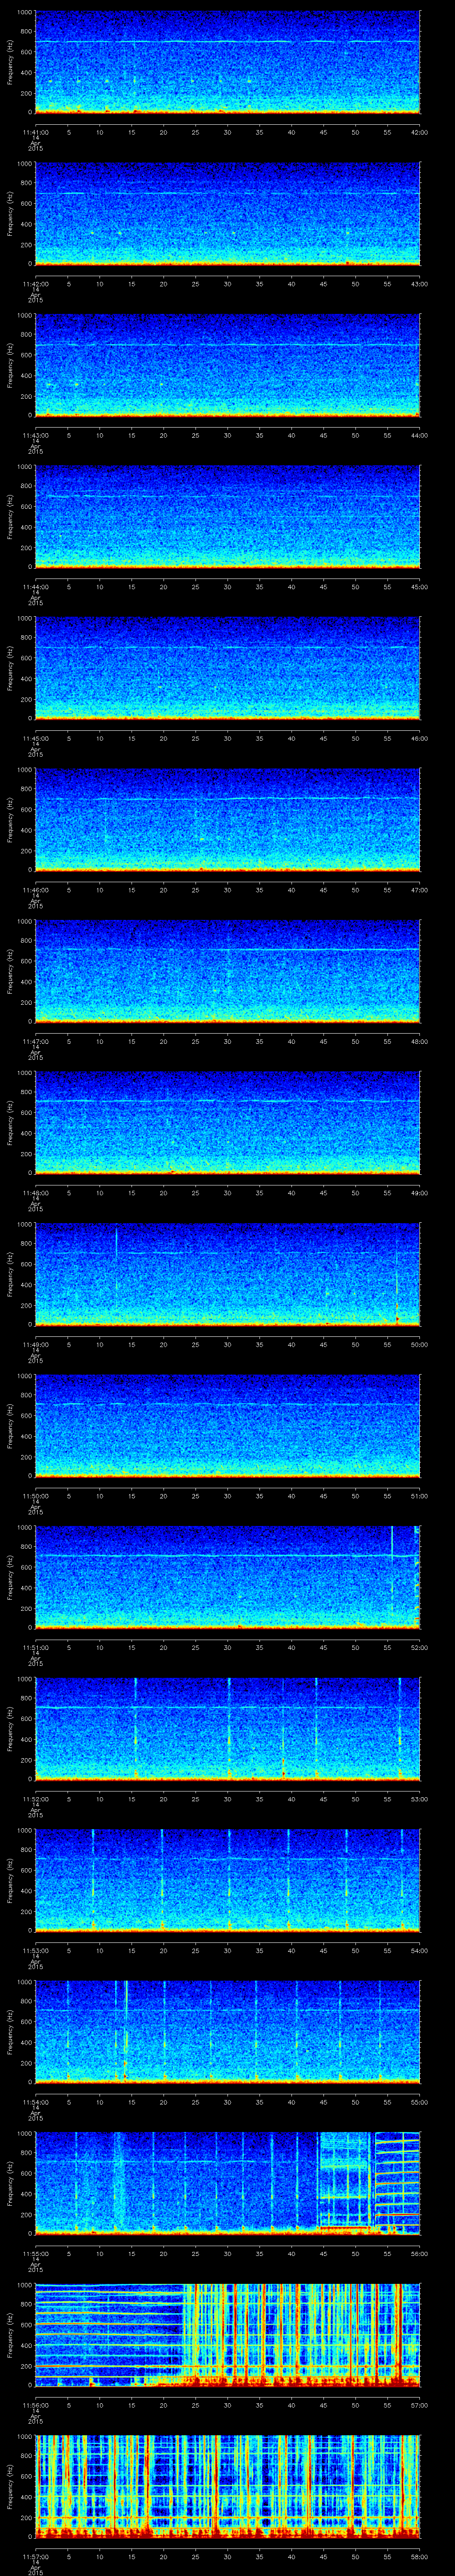This screenshot has height=2576, width=455.
Task: Click the "42:00" end time label
Action: (420, 132)
